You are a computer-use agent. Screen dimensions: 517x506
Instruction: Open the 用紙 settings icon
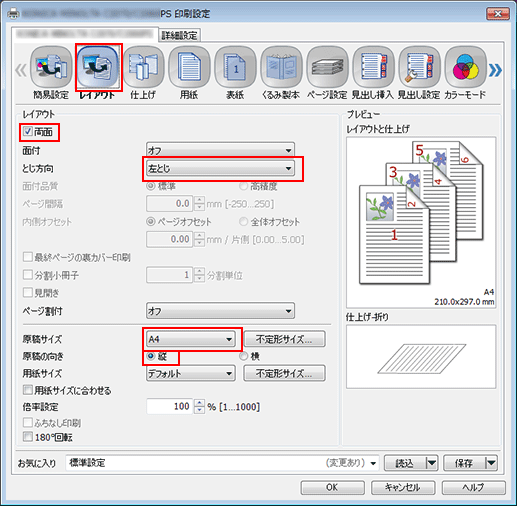pos(189,67)
